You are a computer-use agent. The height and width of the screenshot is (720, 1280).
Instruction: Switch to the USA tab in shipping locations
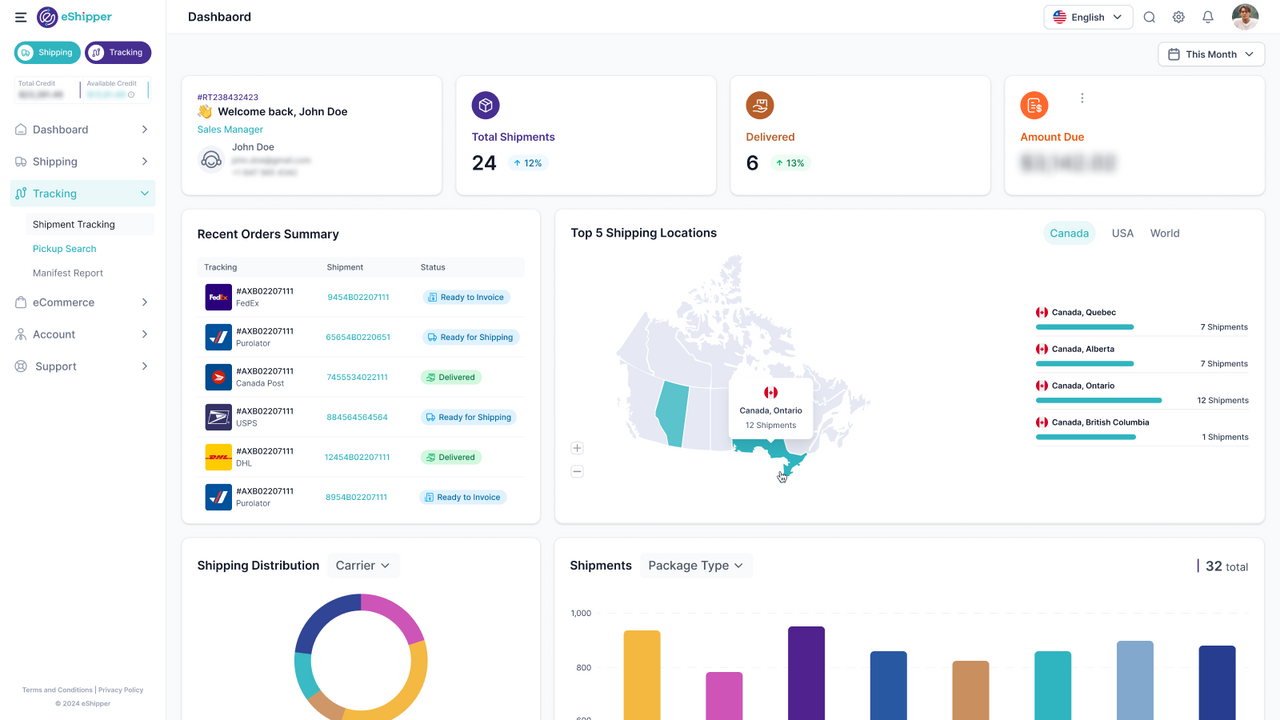pyautogui.click(x=1122, y=233)
